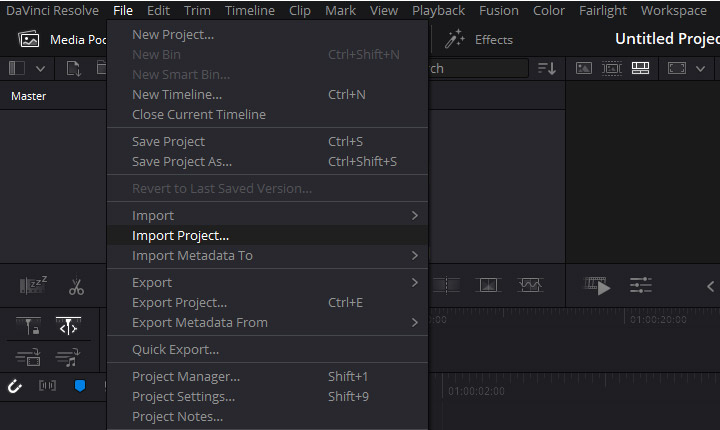Choose Import Project from File menu
Viewport: 720px width, 430px height.
181,235
